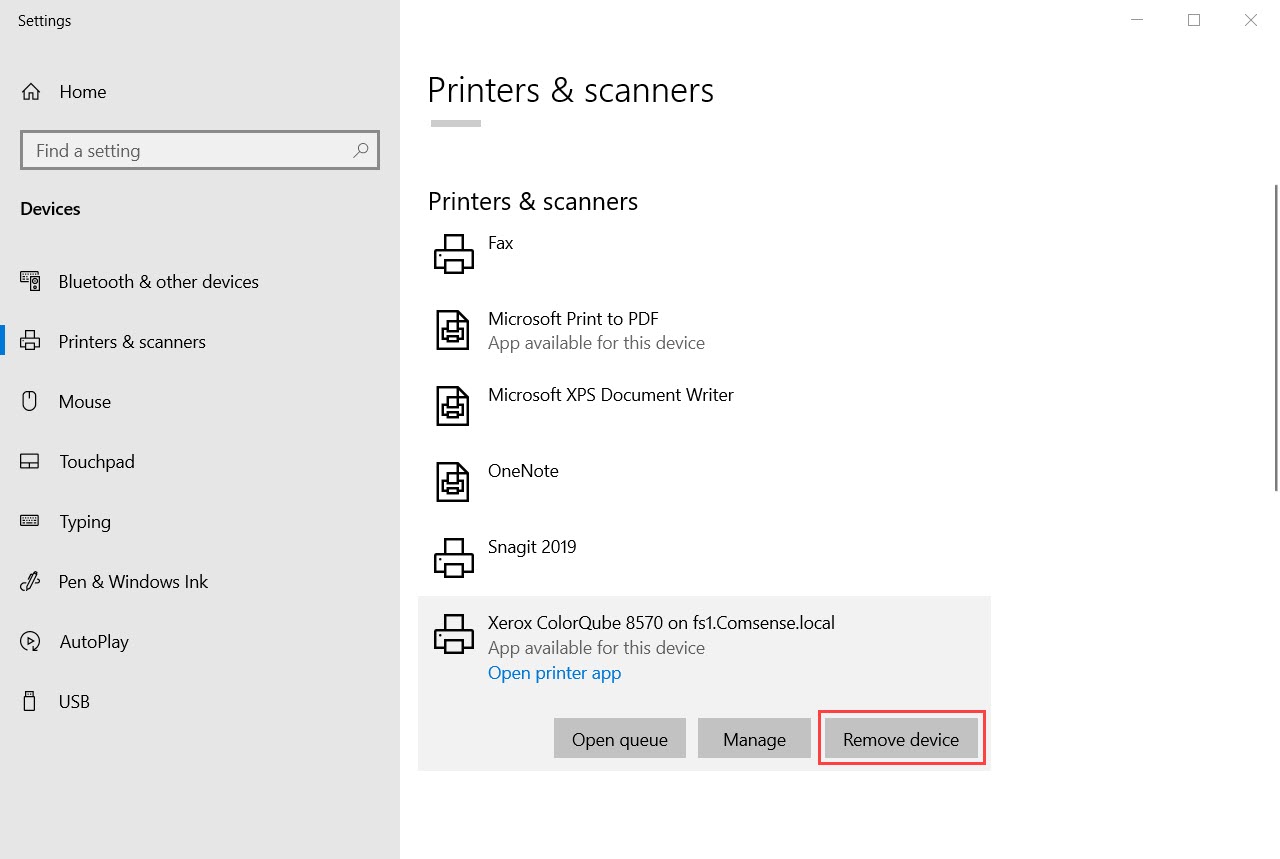Screen dimensions: 1280x859
Task: Maximize the Settings window
Action: [1194, 20]
